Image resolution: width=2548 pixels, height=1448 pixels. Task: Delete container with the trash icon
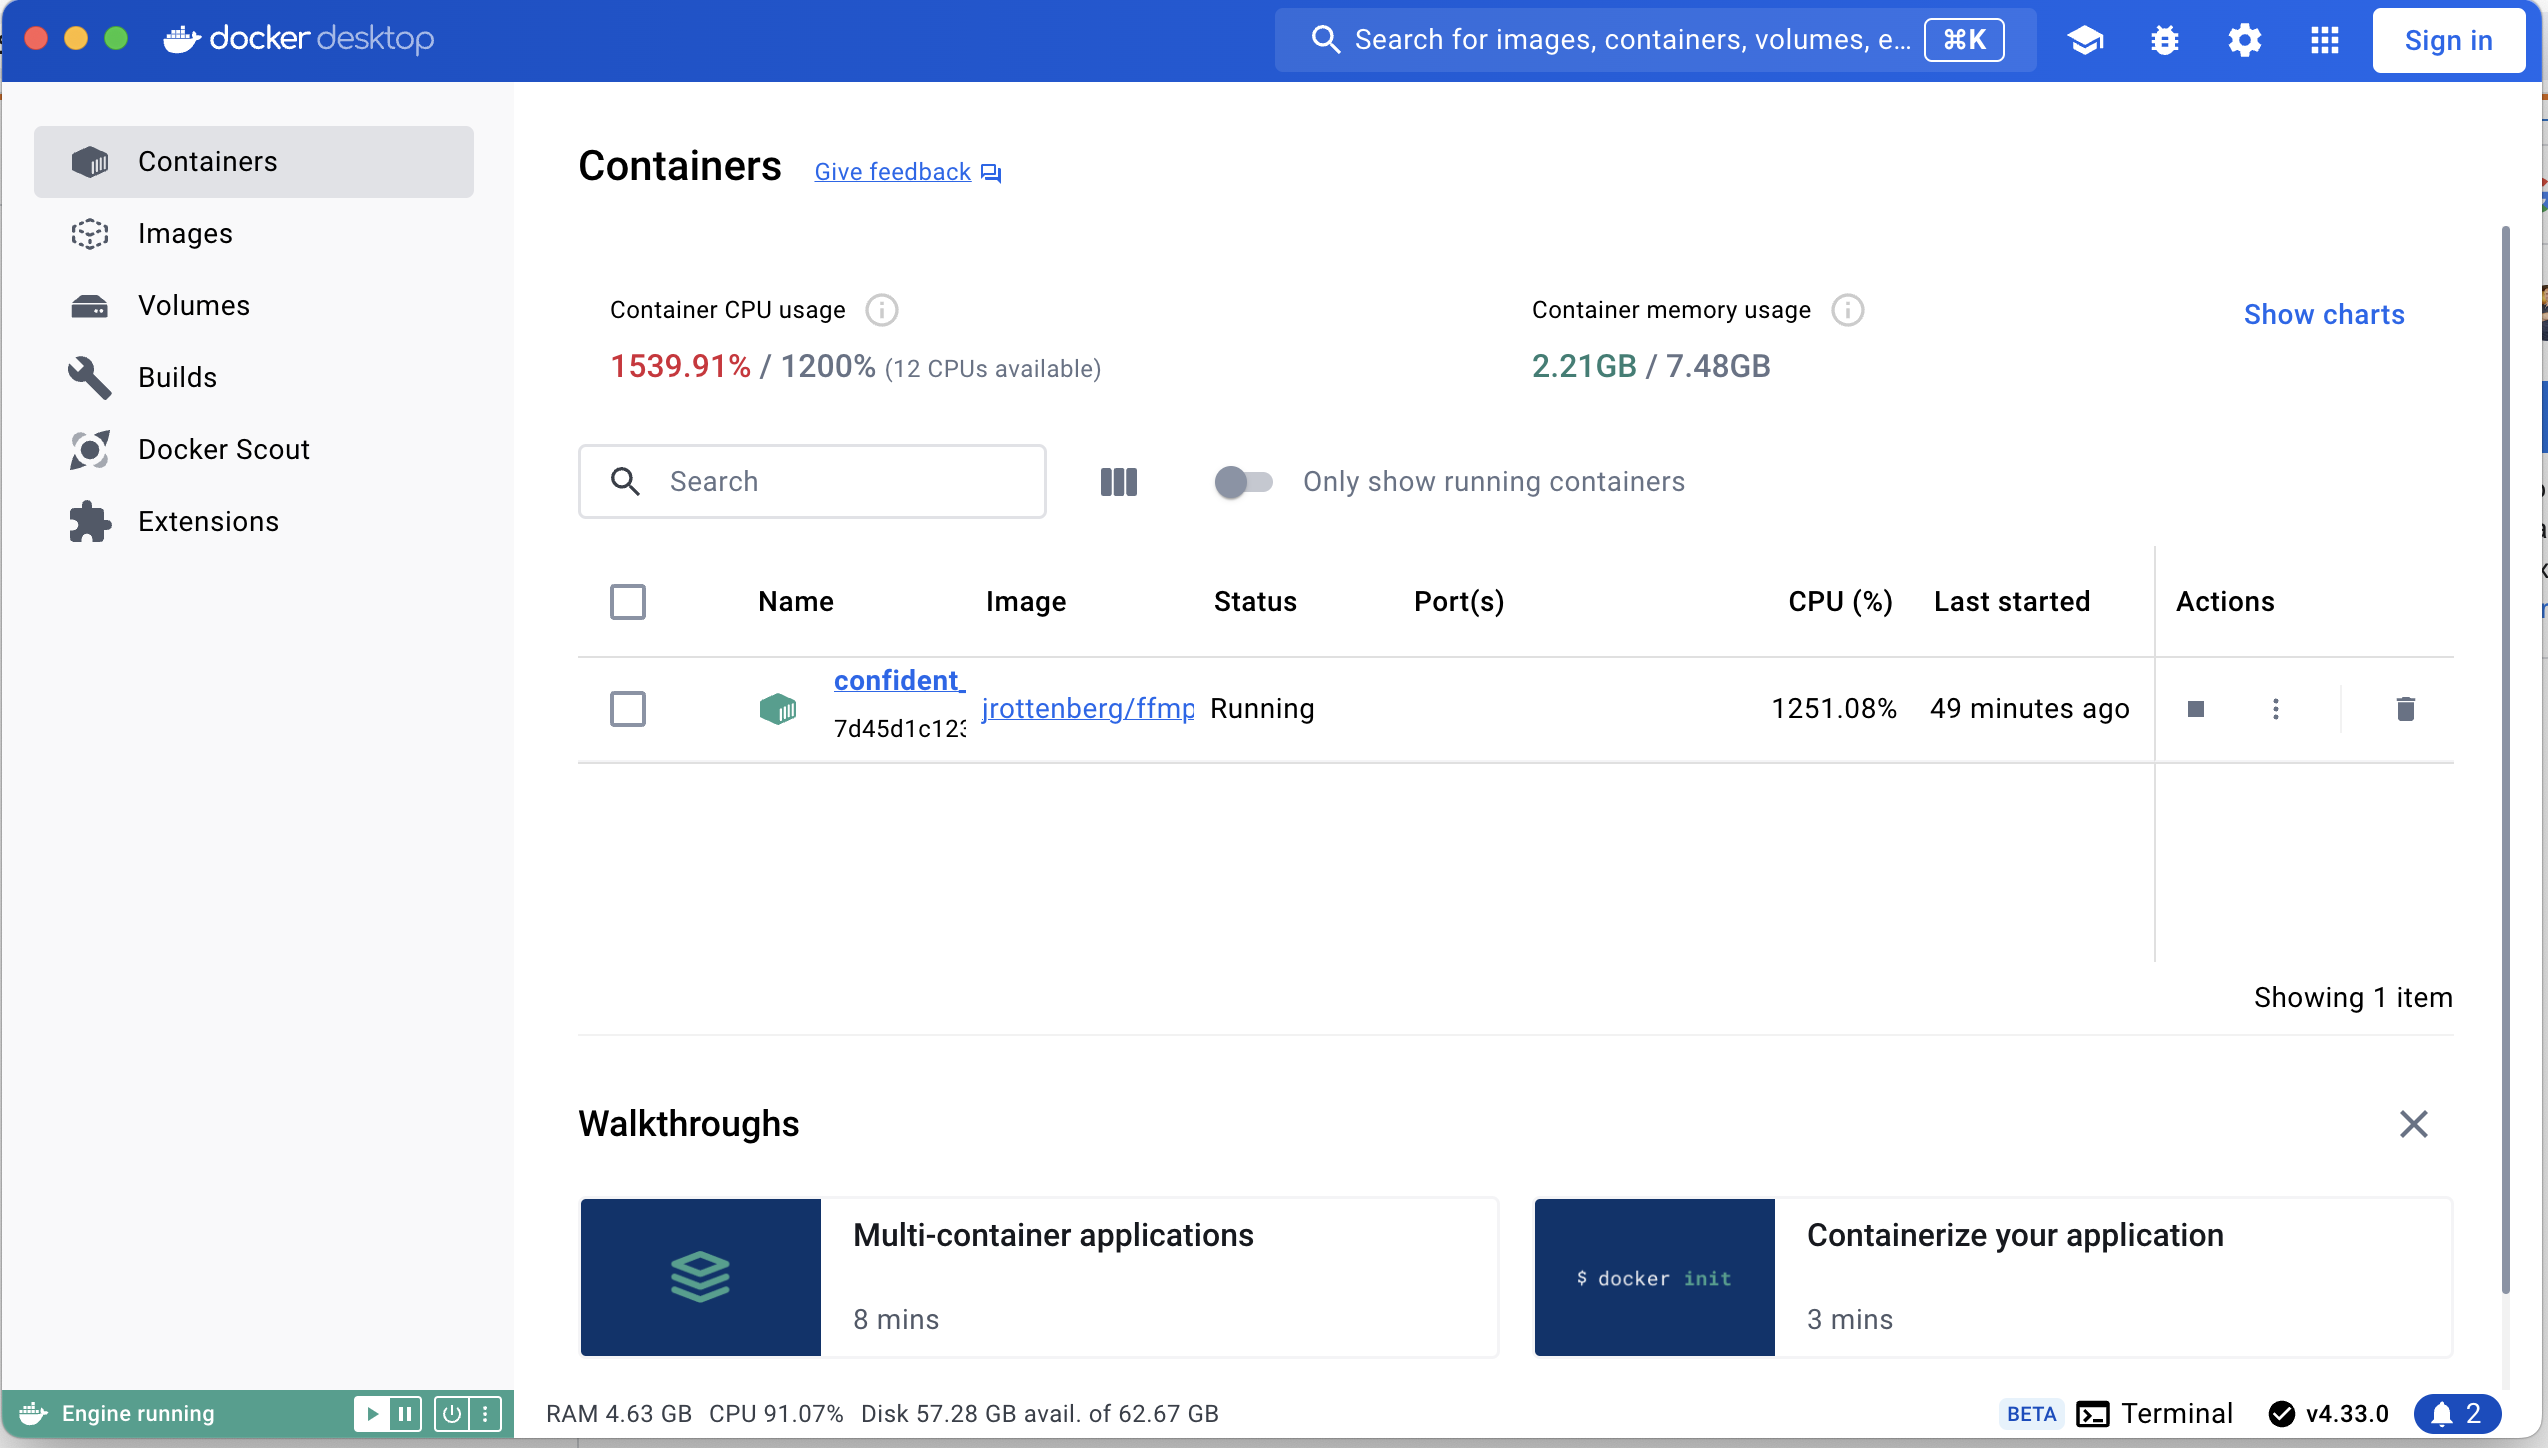point(2406,709)
